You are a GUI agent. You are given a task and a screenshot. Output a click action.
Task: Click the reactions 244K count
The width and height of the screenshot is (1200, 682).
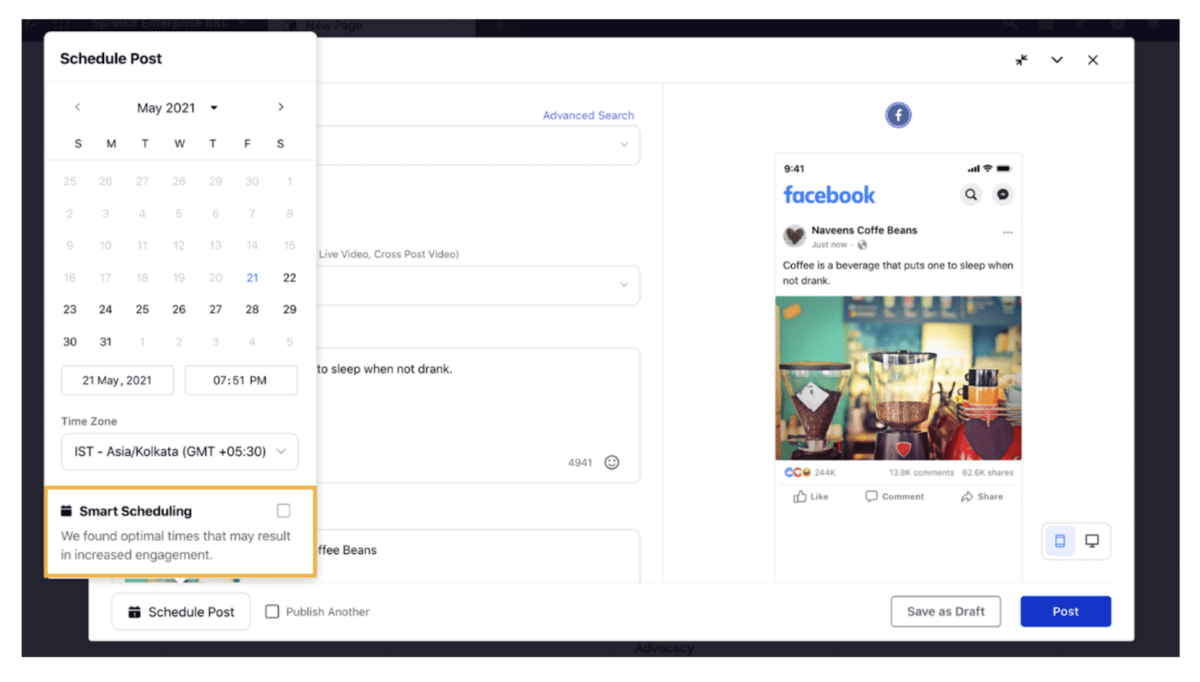point(810,472)
